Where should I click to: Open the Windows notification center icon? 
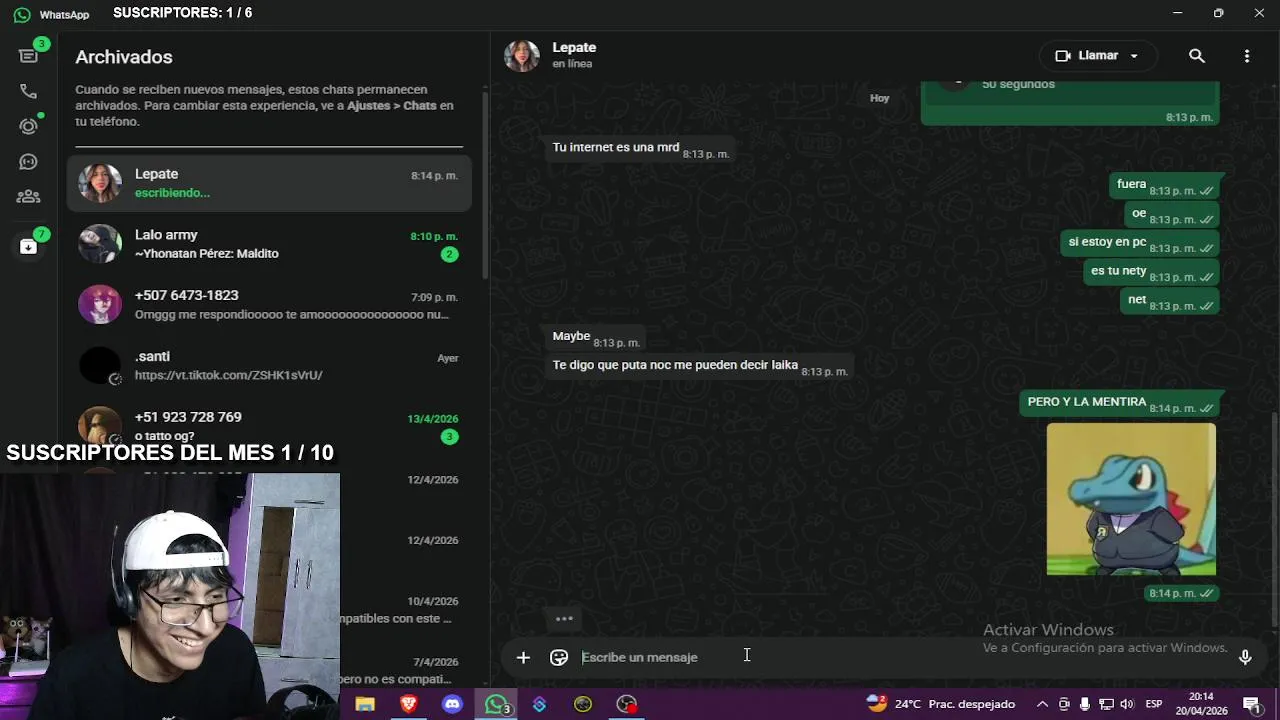pyautogui.click(x=1251, y=704)
